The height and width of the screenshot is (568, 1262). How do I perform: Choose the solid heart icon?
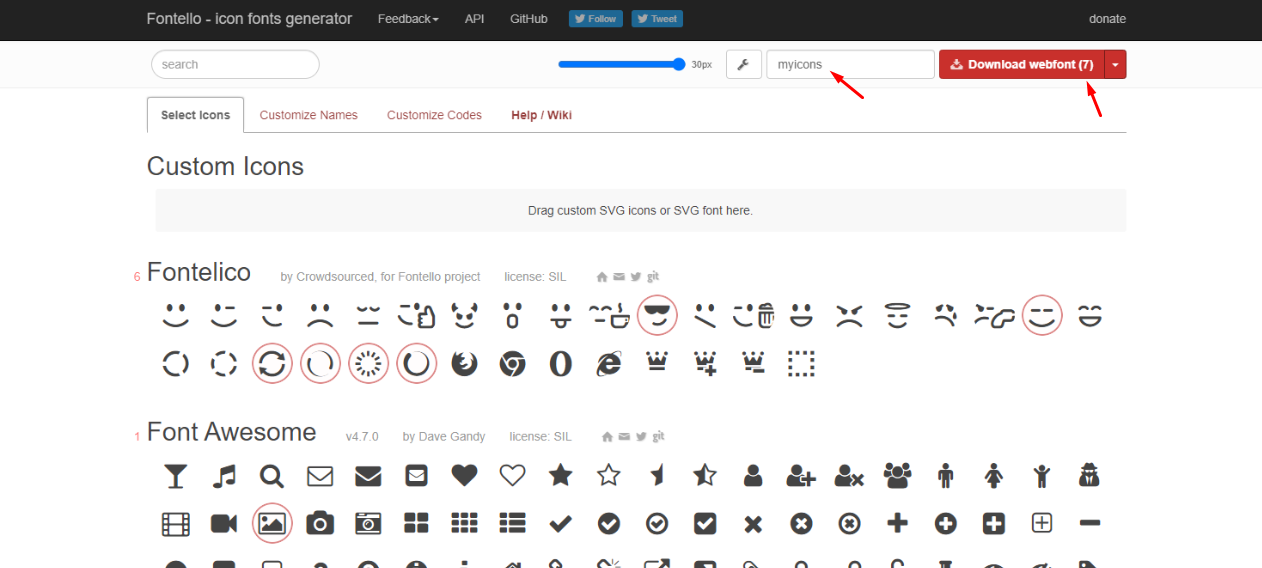click(x=464, y=475)
